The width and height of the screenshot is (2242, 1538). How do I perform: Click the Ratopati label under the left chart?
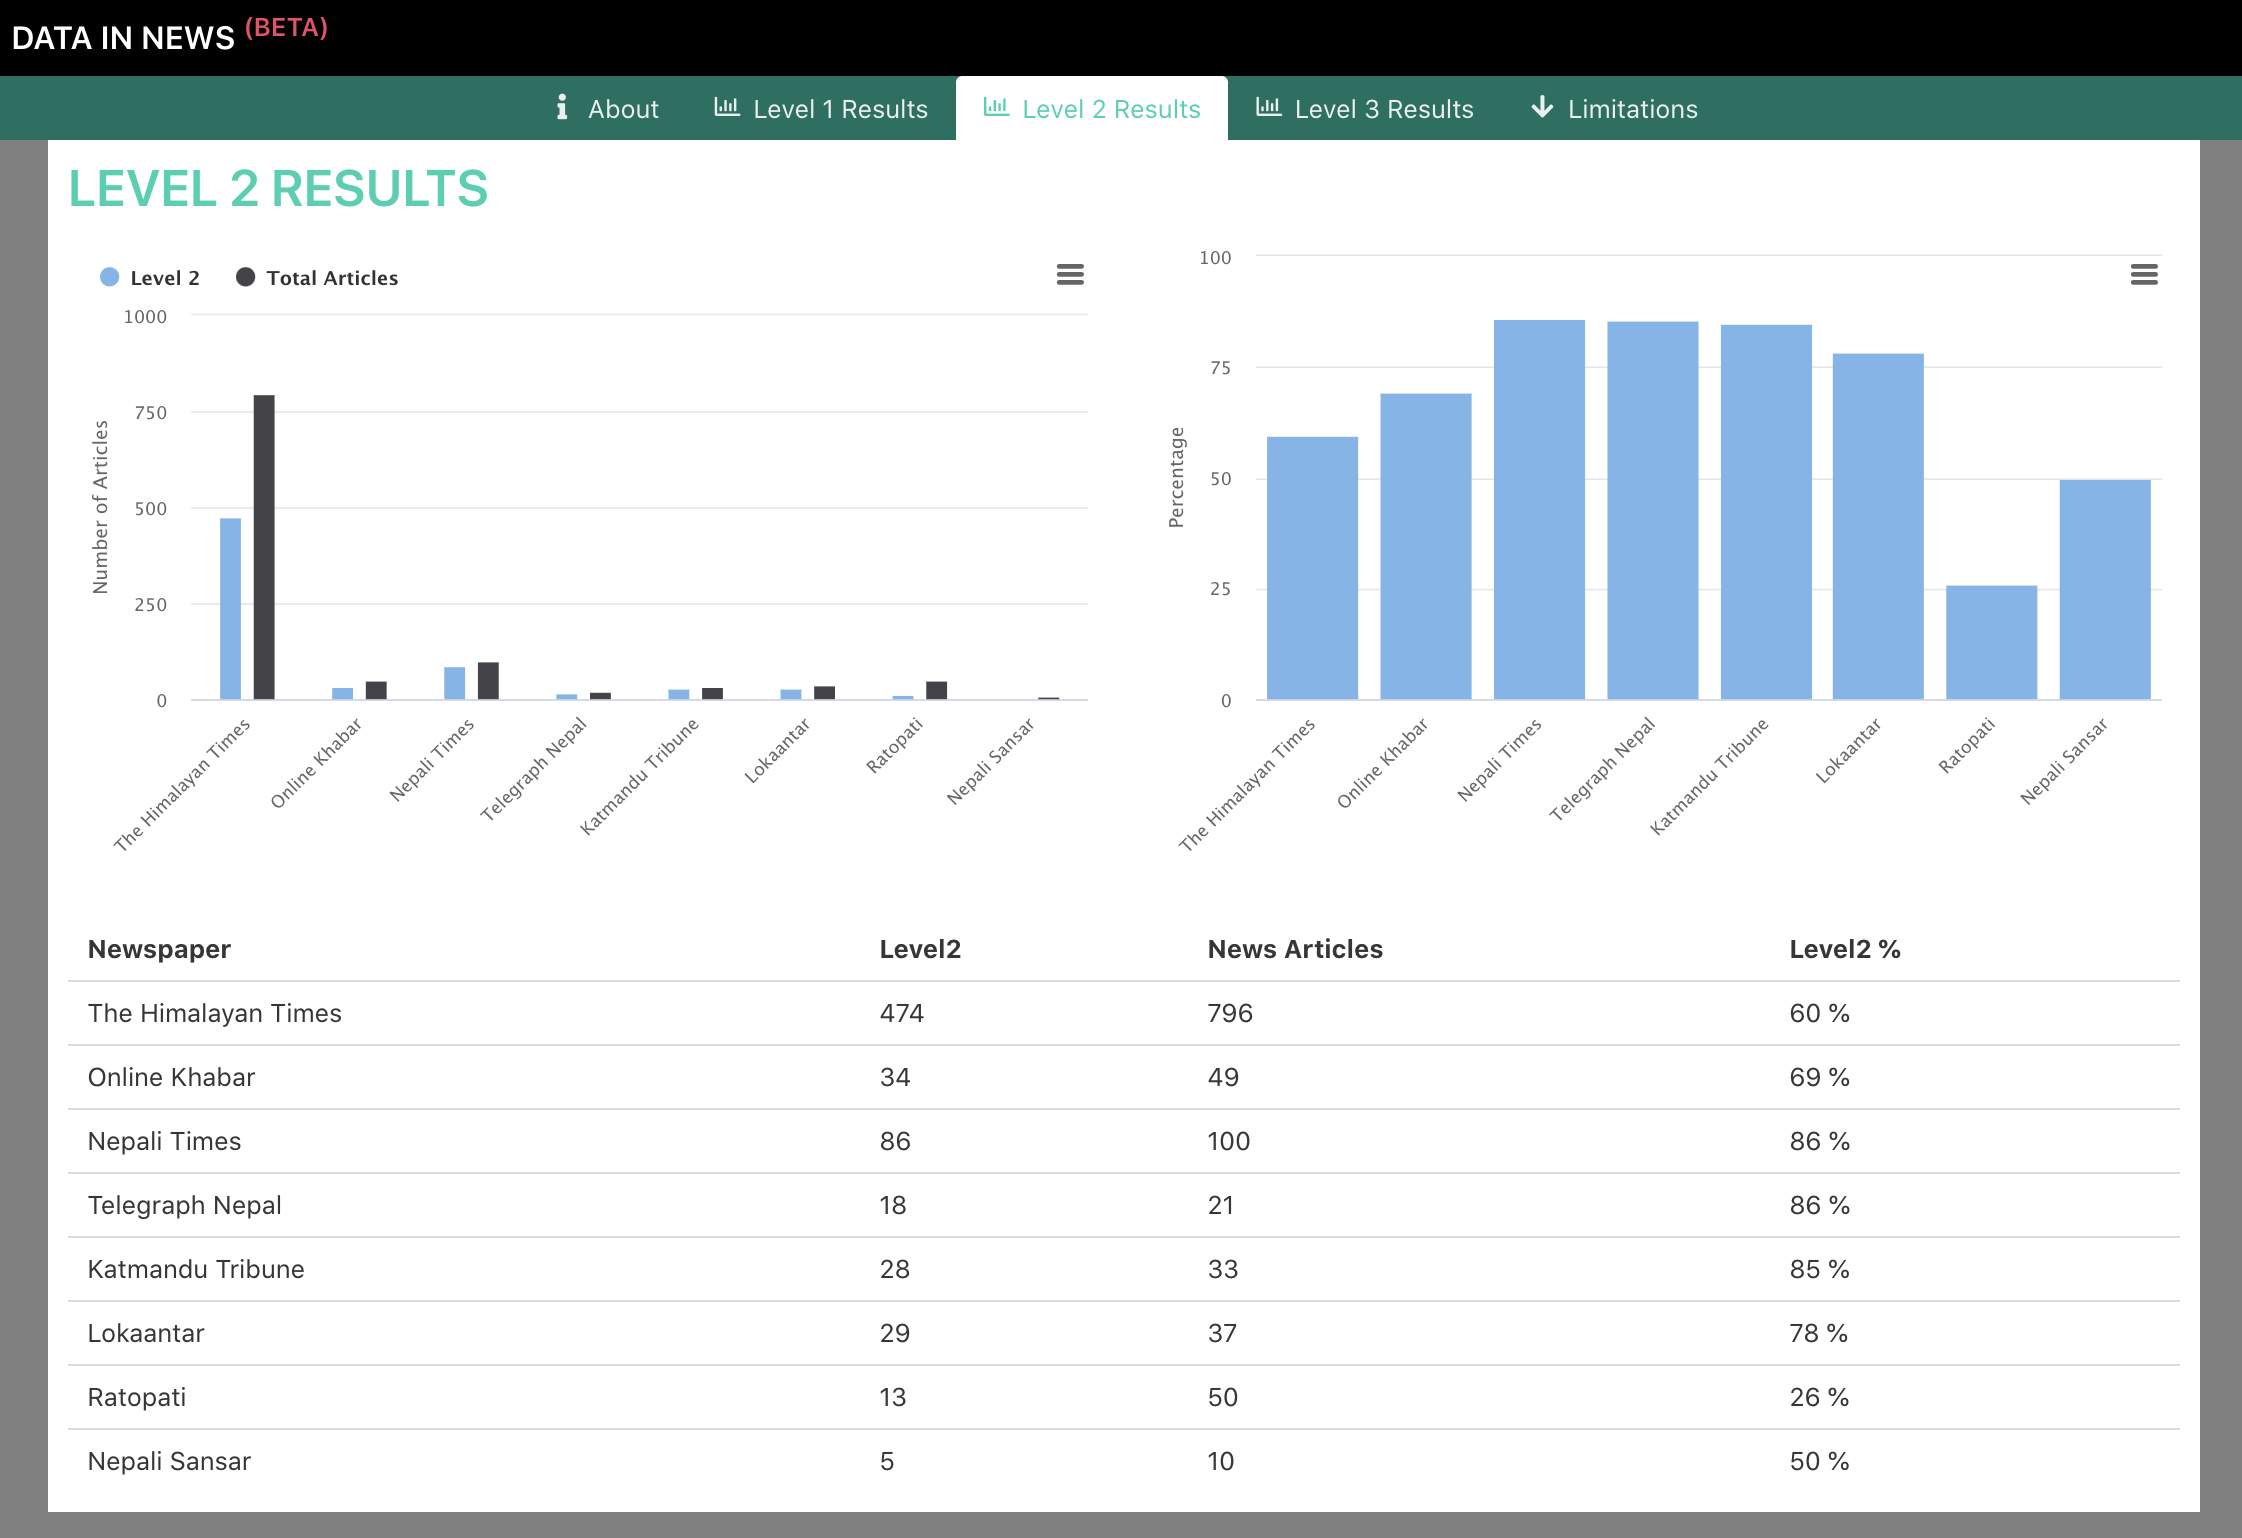pyautogui.click(x=894, y=745)
